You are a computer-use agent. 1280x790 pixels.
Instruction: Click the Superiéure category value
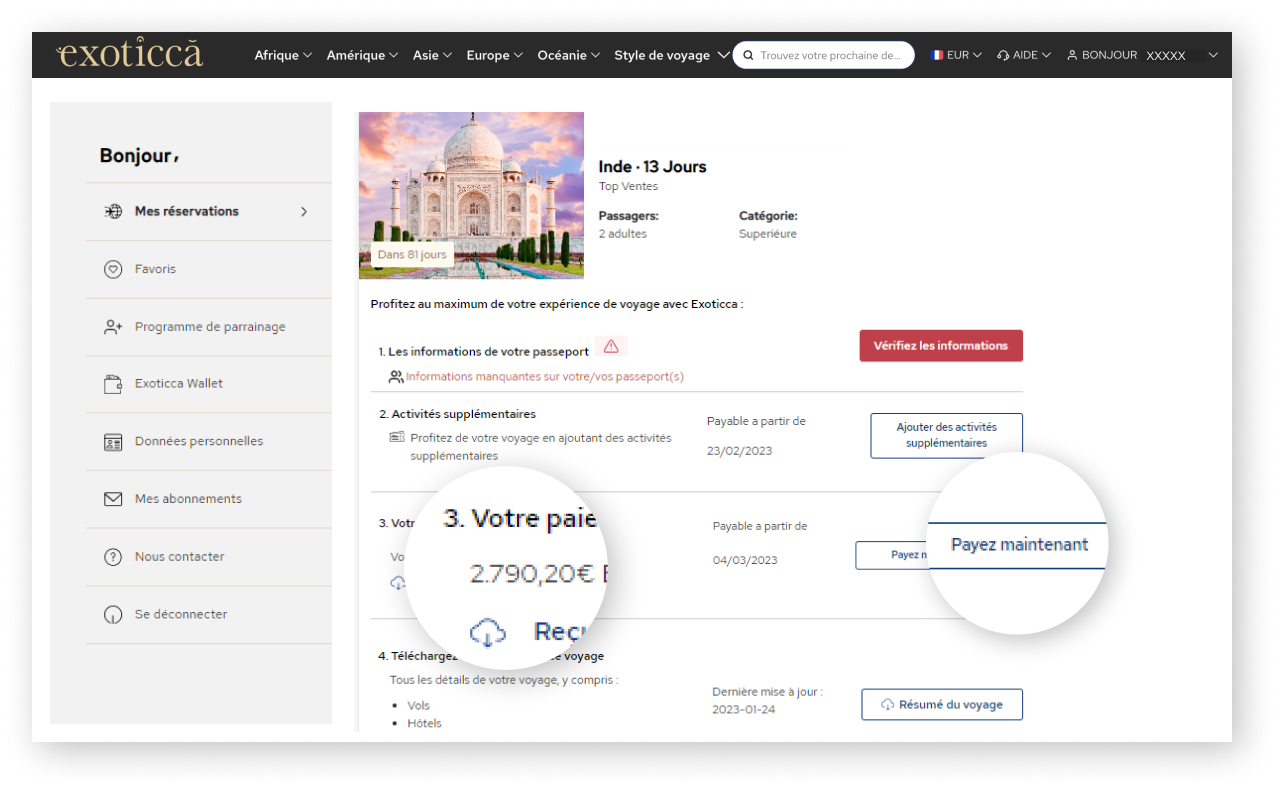pyautogui.click(x=768, y=233)
